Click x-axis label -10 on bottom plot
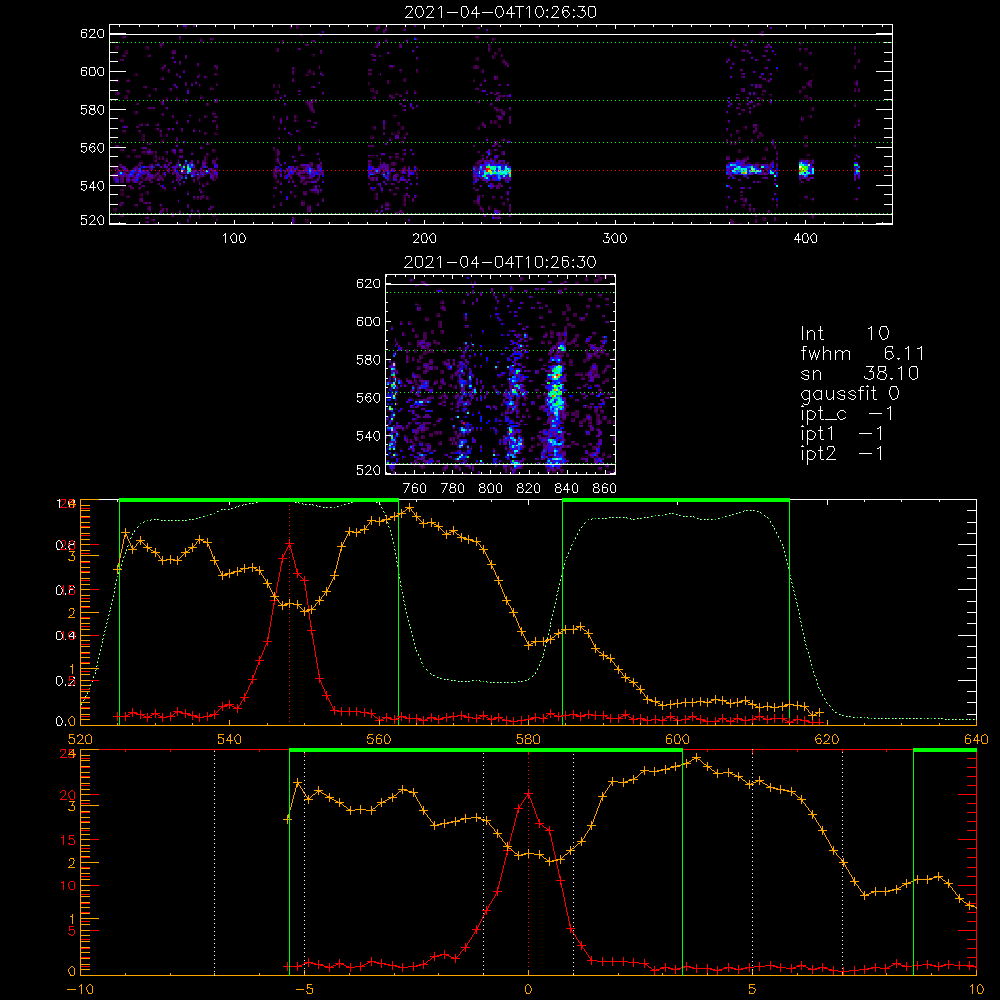 tap(78, 990)
